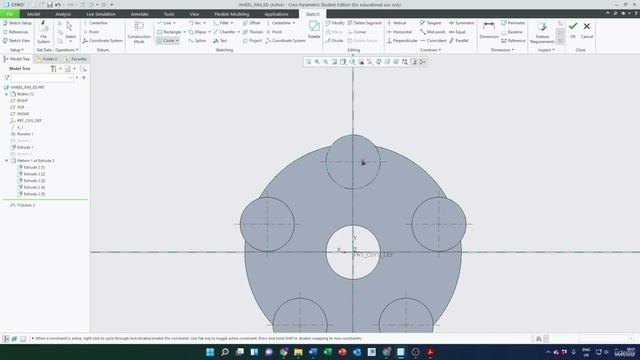Apply the Mid-point constraint
This screenshot has width=640, height=360.
pos(432,32)
